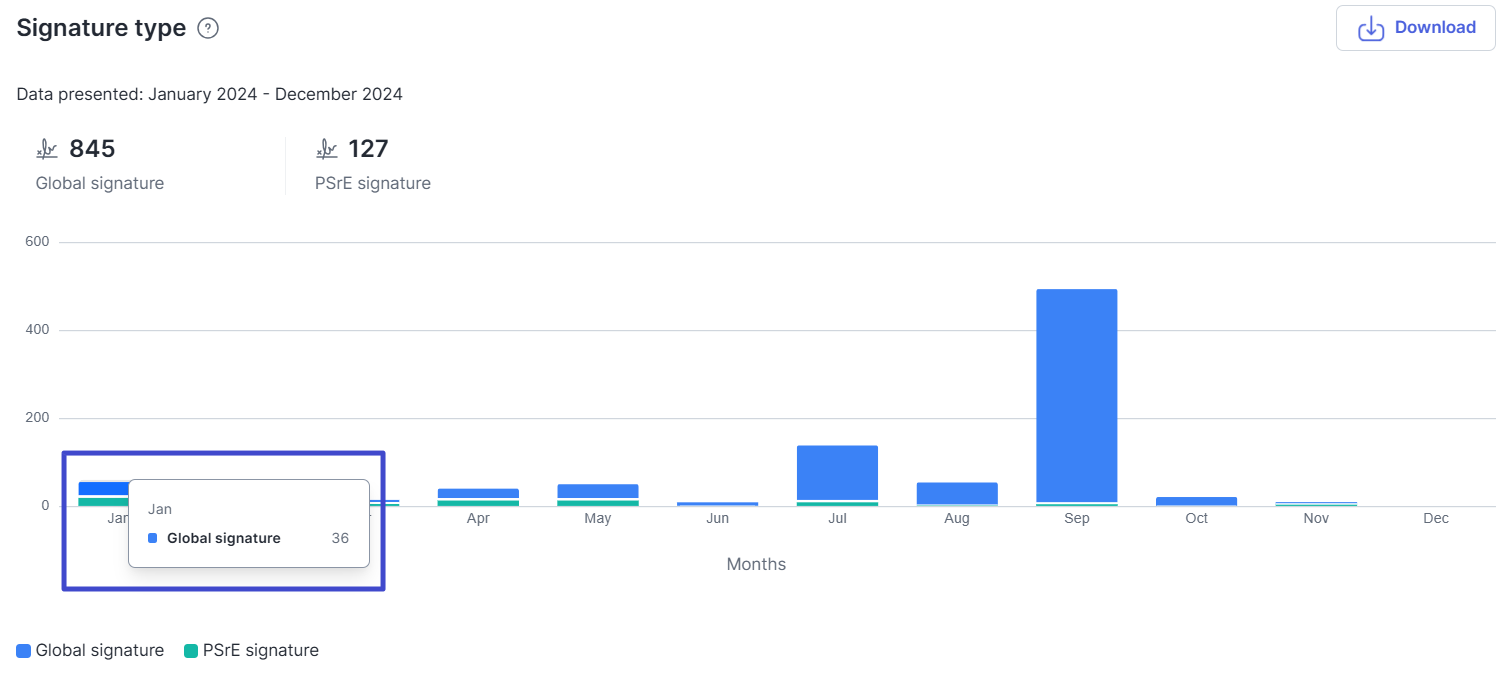The width and height of the screenshot is (1505, 680).
Task: Download the signature type data
Action: pyautogui.click(x=1415, y=28)
